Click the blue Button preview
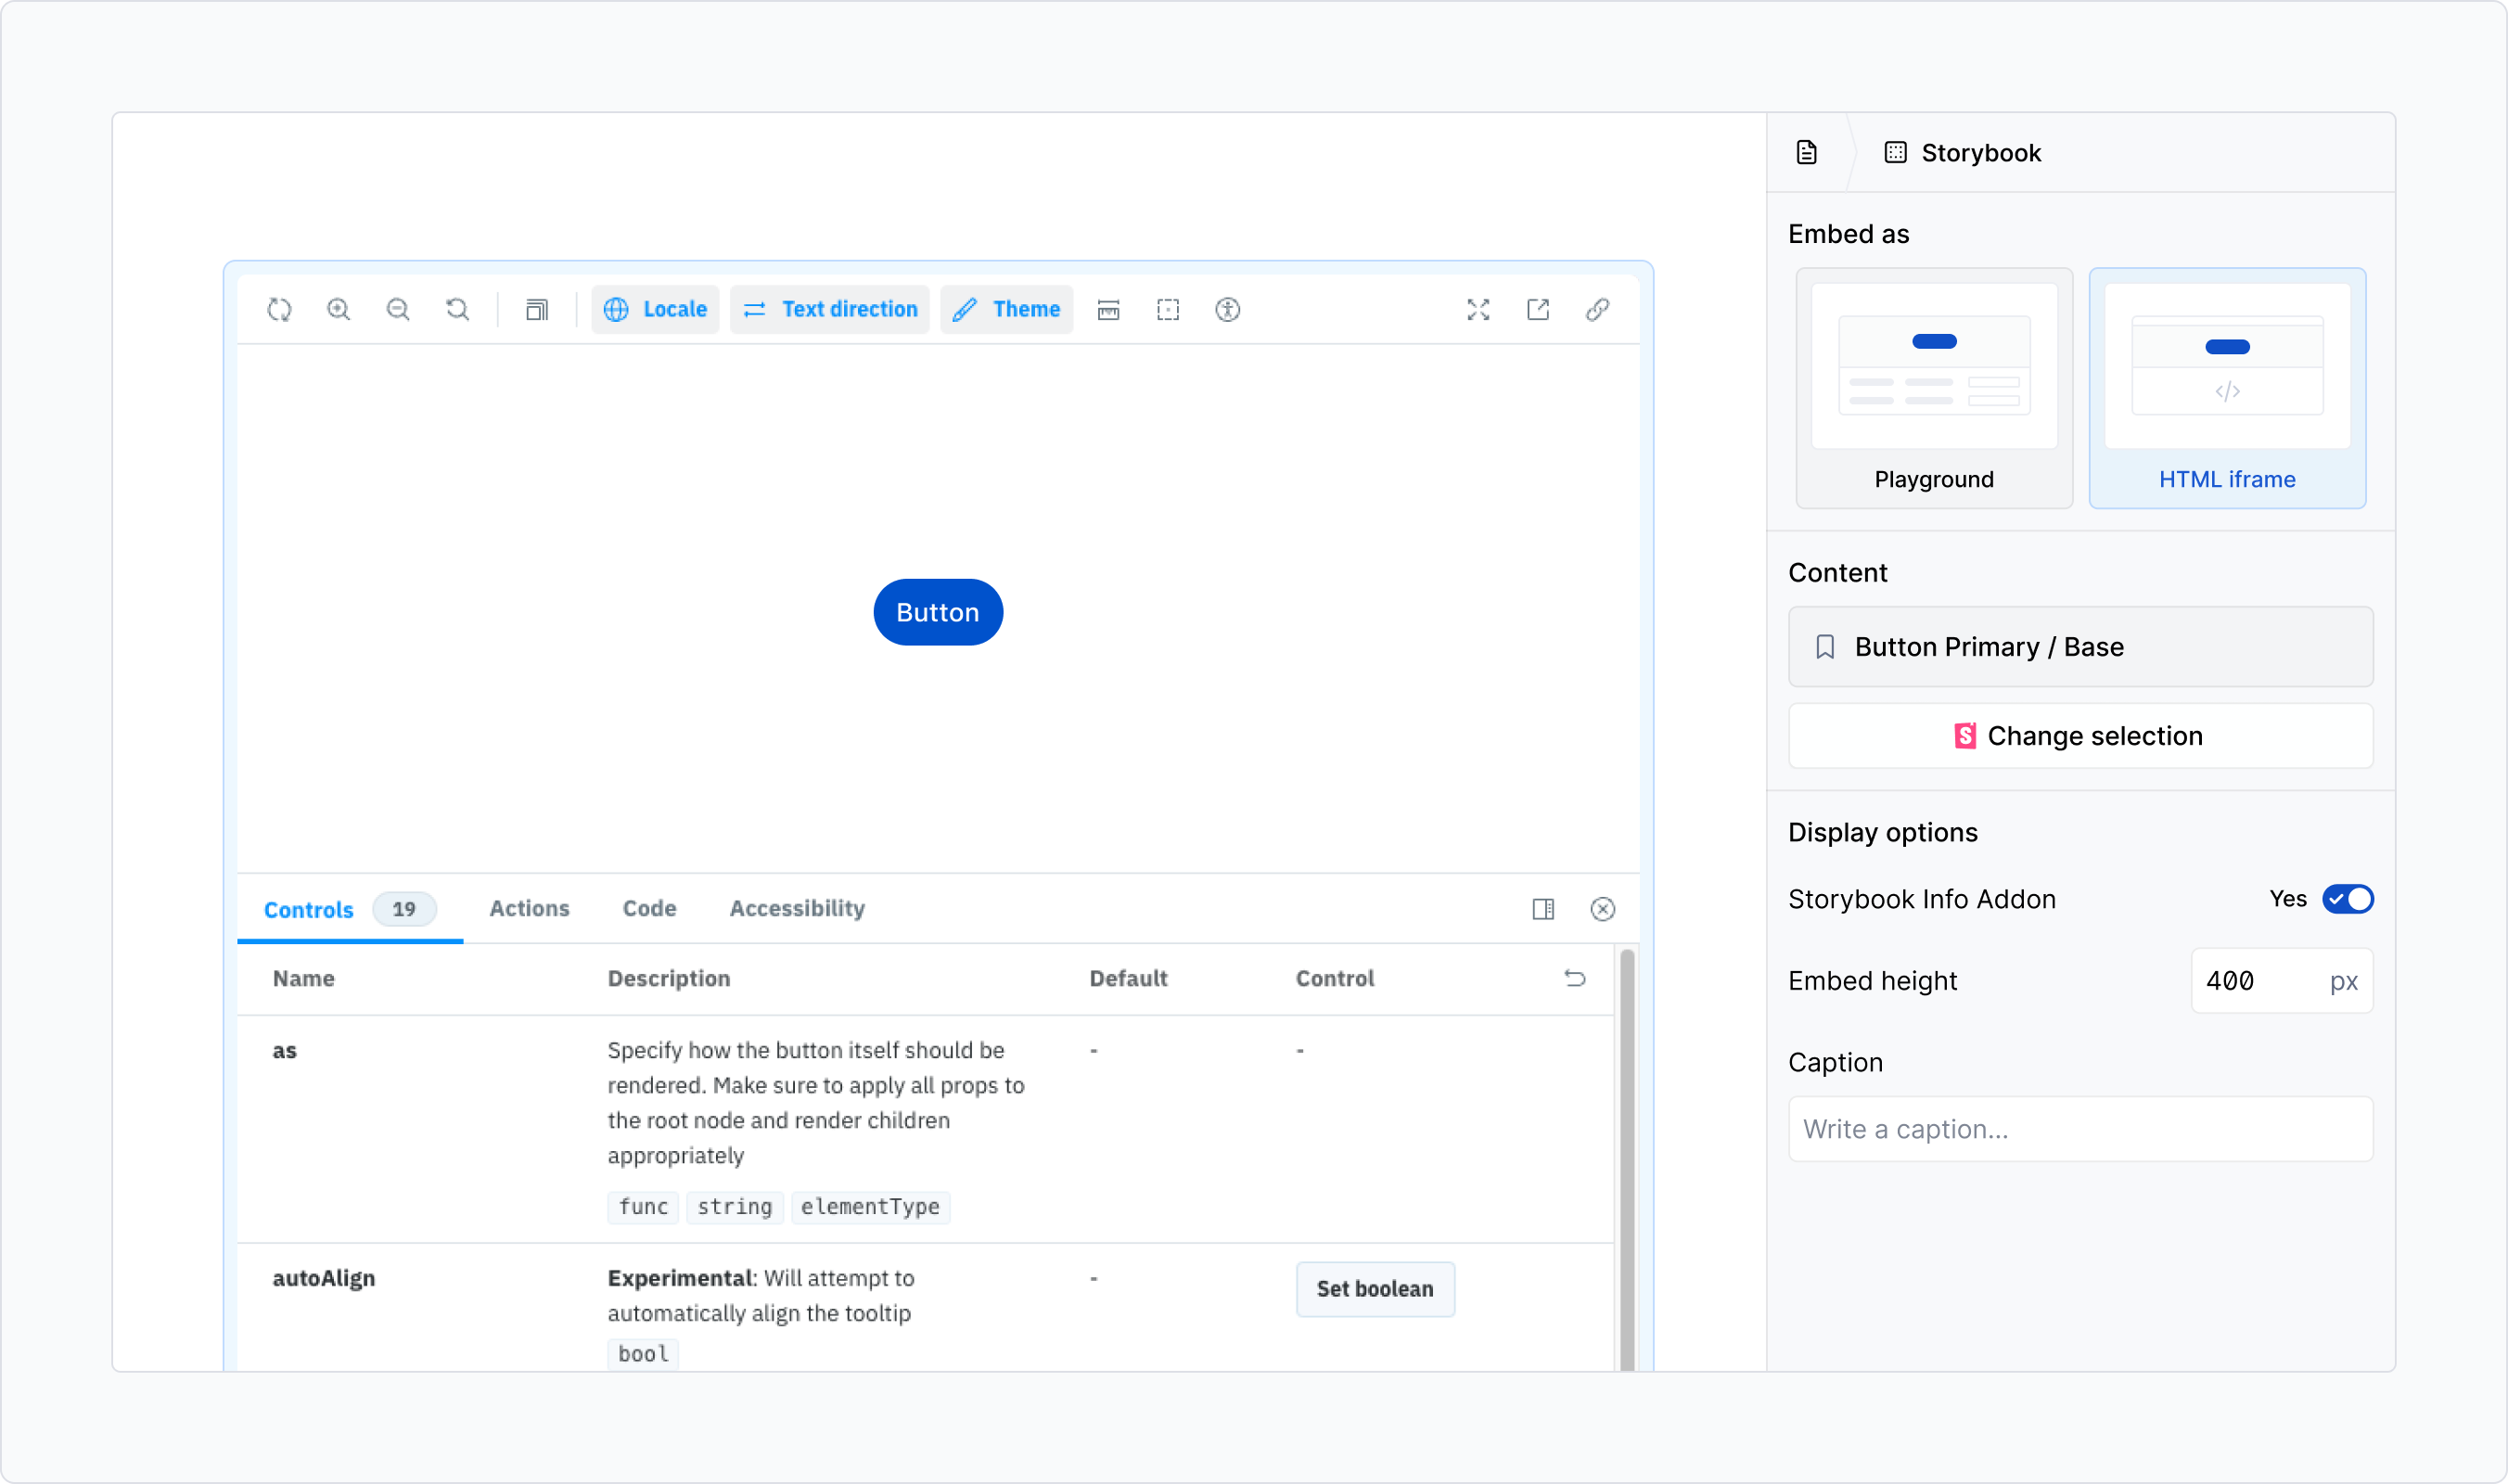 tap(938, 612)
